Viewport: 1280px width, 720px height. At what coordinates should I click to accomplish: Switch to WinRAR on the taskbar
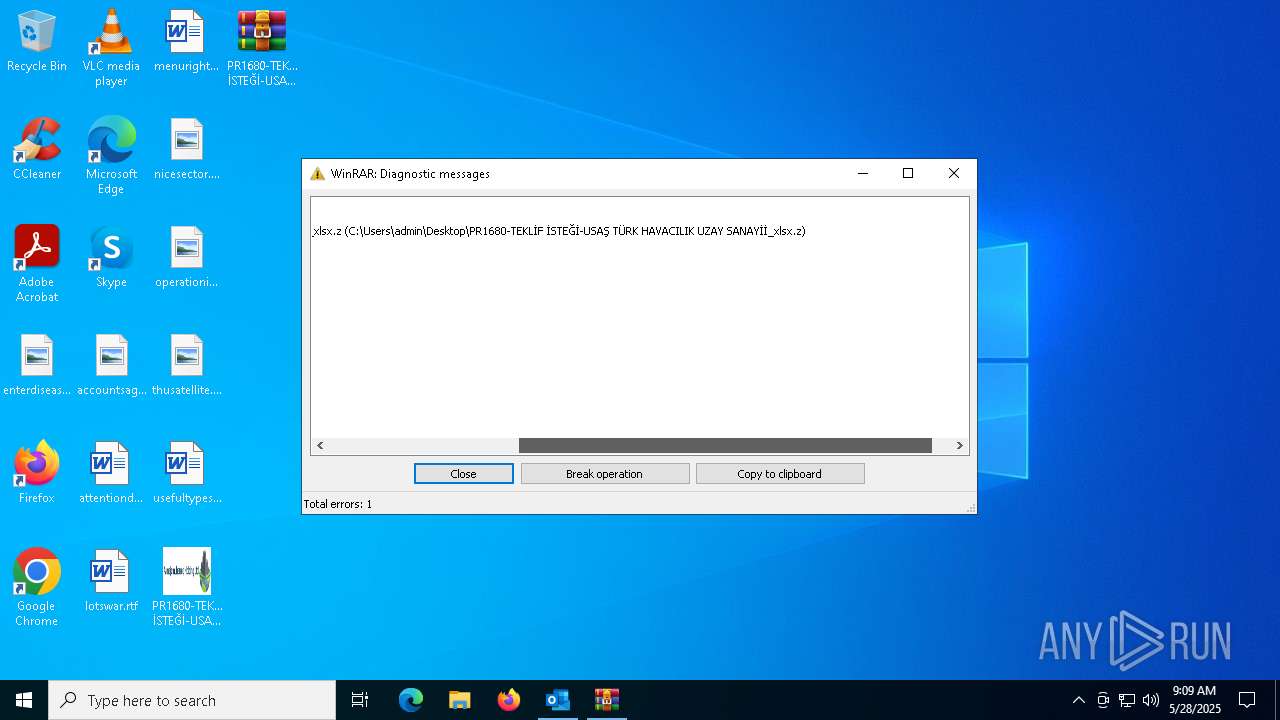point(607,700)
